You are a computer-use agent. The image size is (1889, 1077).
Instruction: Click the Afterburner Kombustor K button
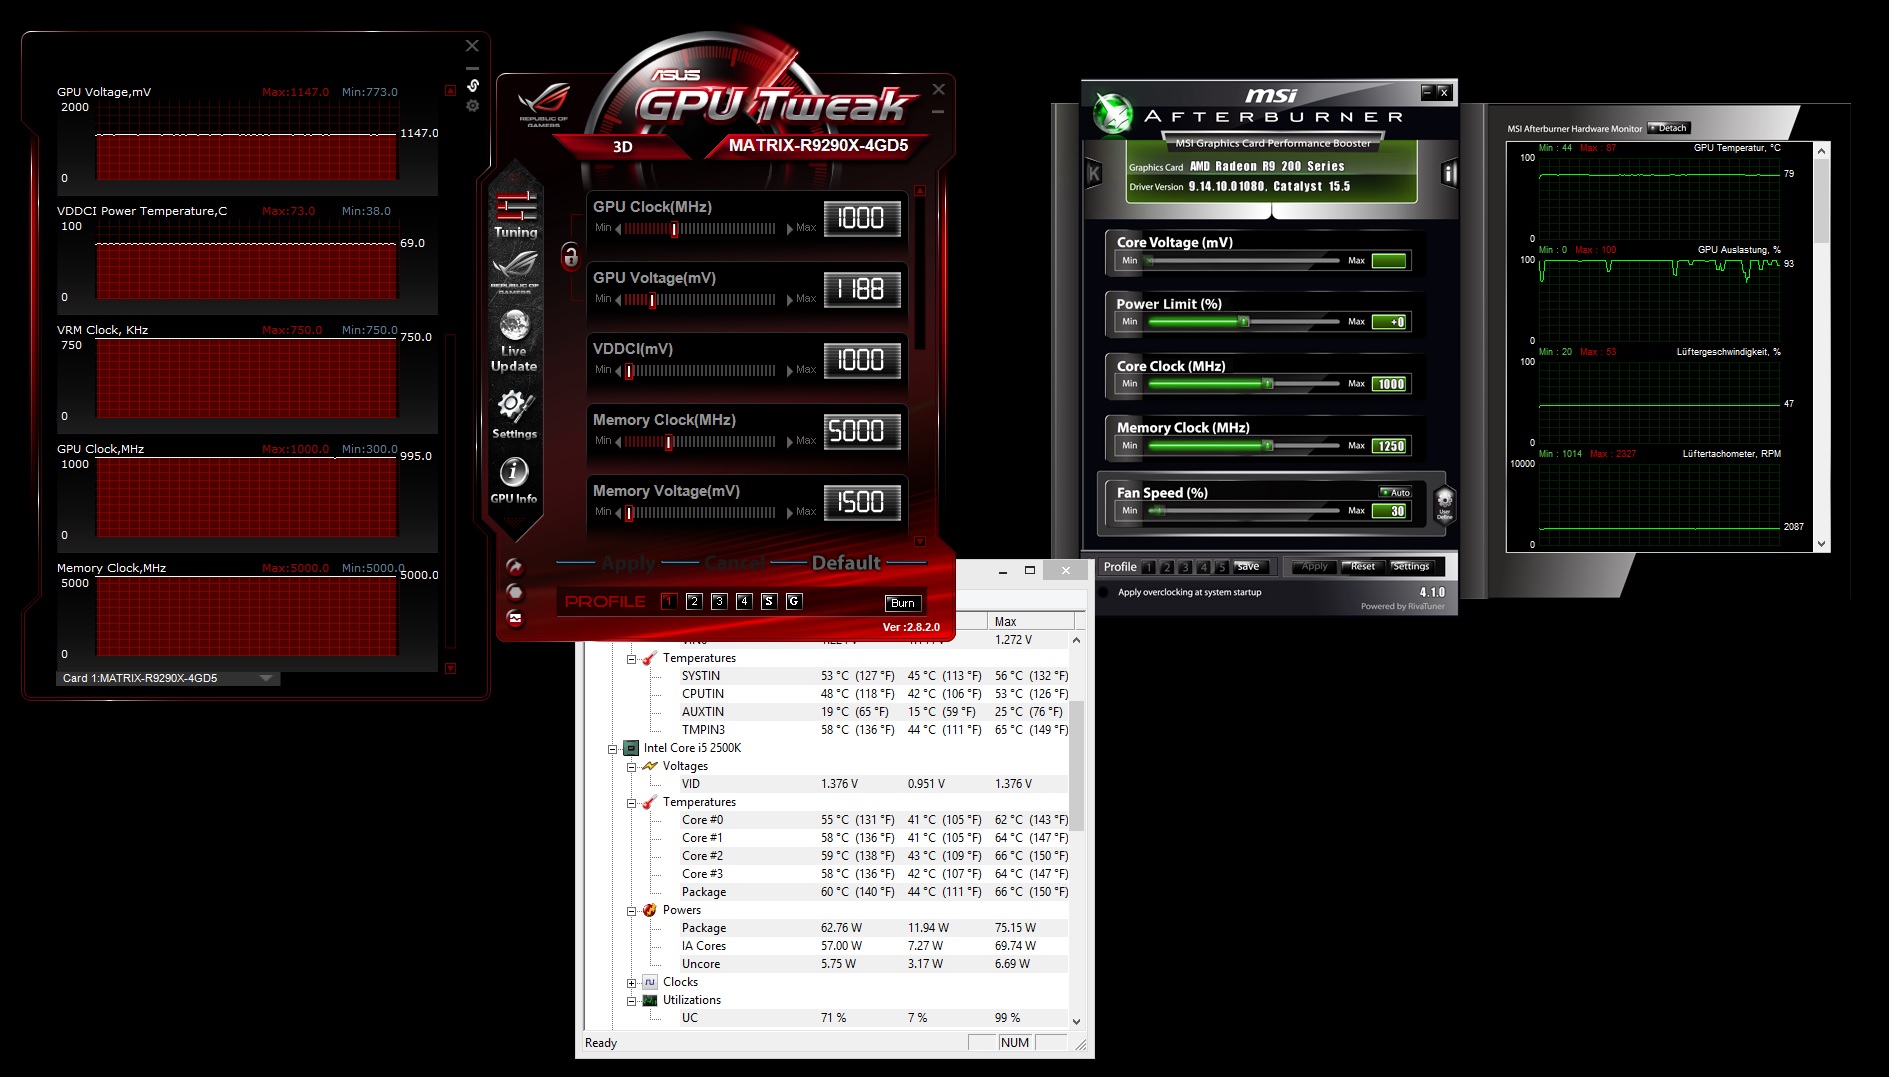[x=1093, y=174]
